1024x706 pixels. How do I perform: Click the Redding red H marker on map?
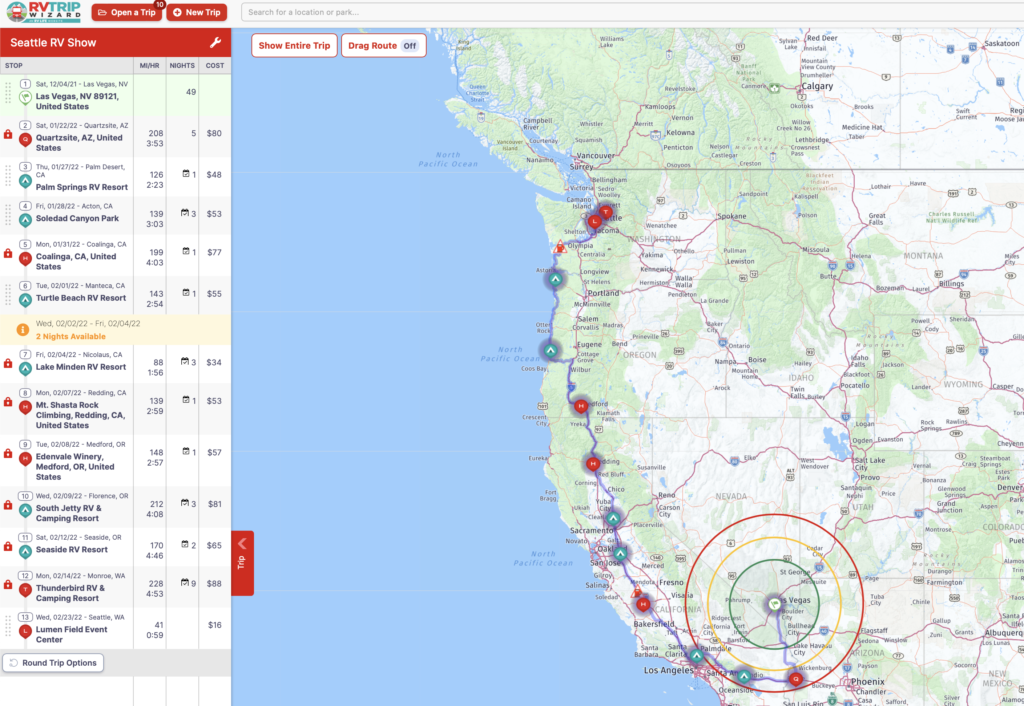(x=592, y=464)
